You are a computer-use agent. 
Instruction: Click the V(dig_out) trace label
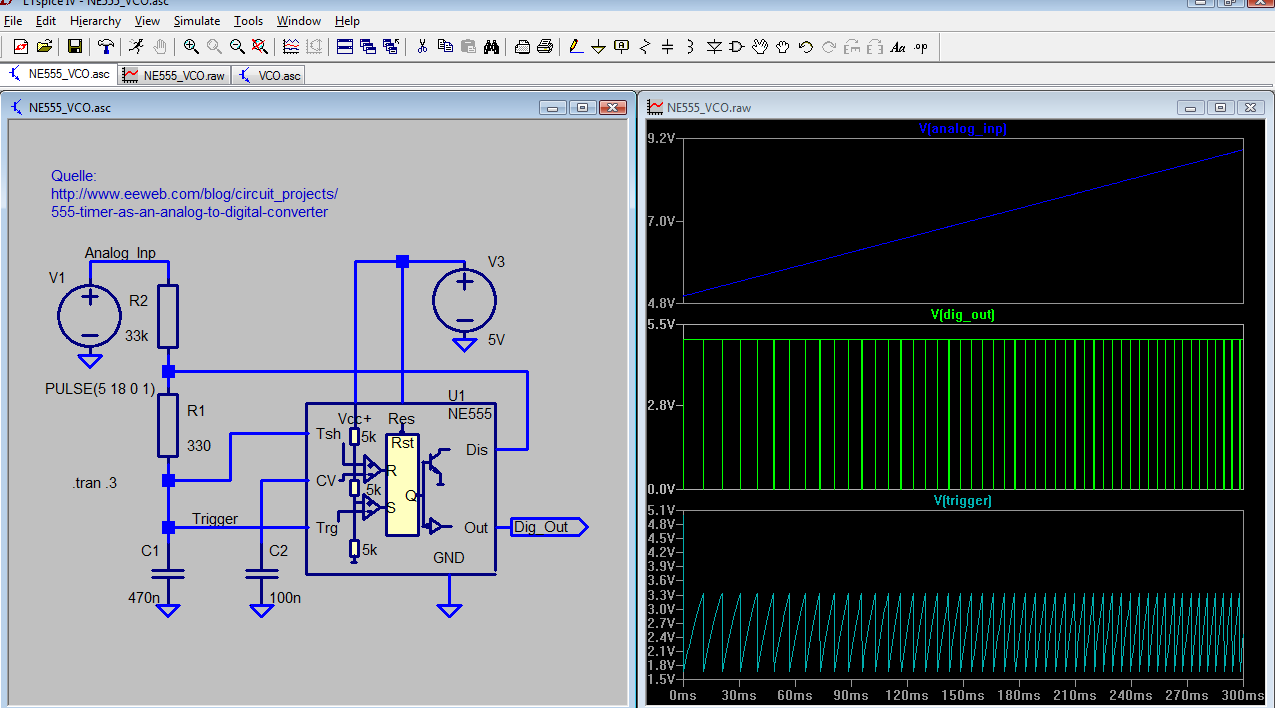tap(962, 315)
